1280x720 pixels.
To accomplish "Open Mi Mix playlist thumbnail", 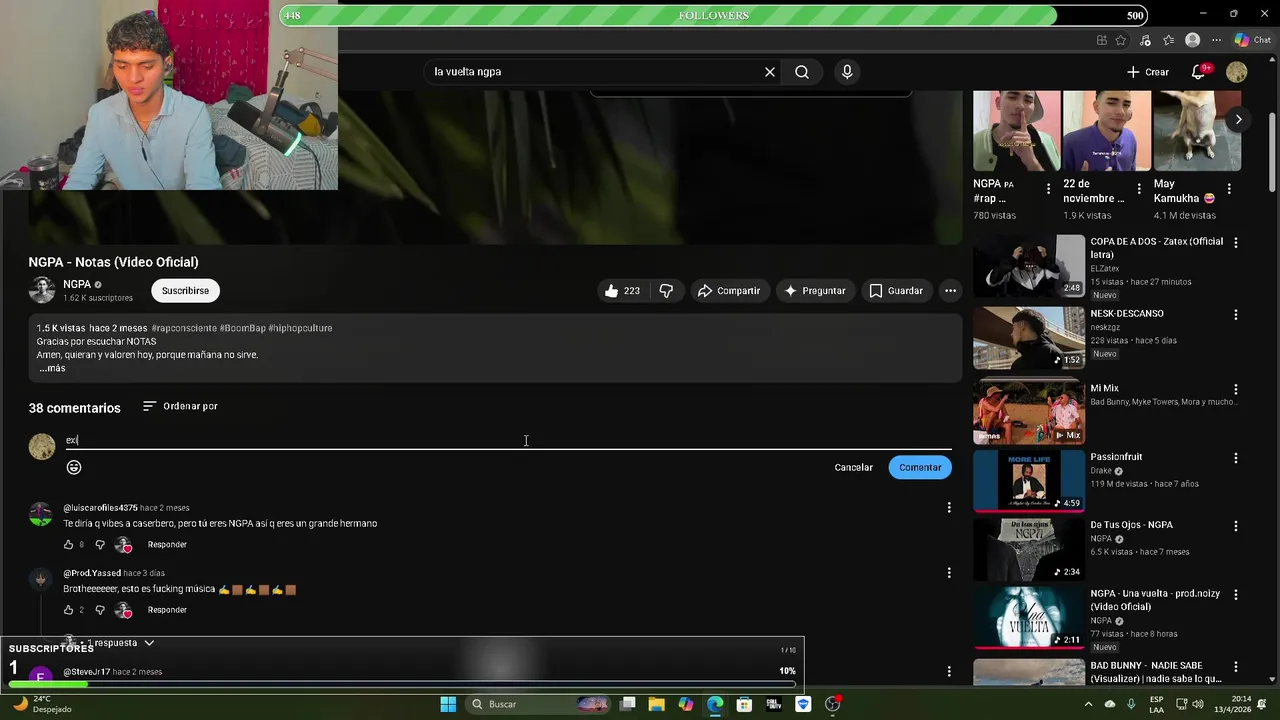I will click(x=1029, y=409).
